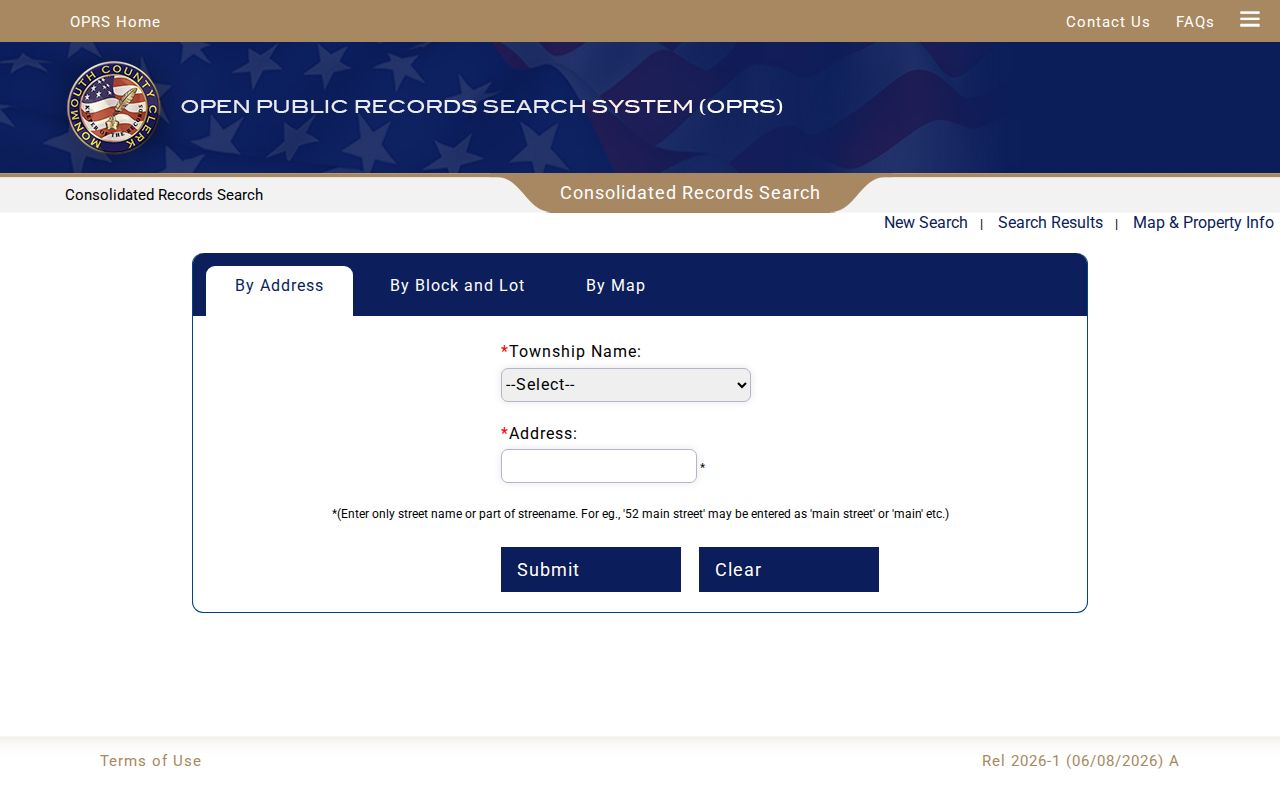The width and height of the screenshot is (1280, 800).
Task: Submit the address search
Action: click(x=591, y=569)
